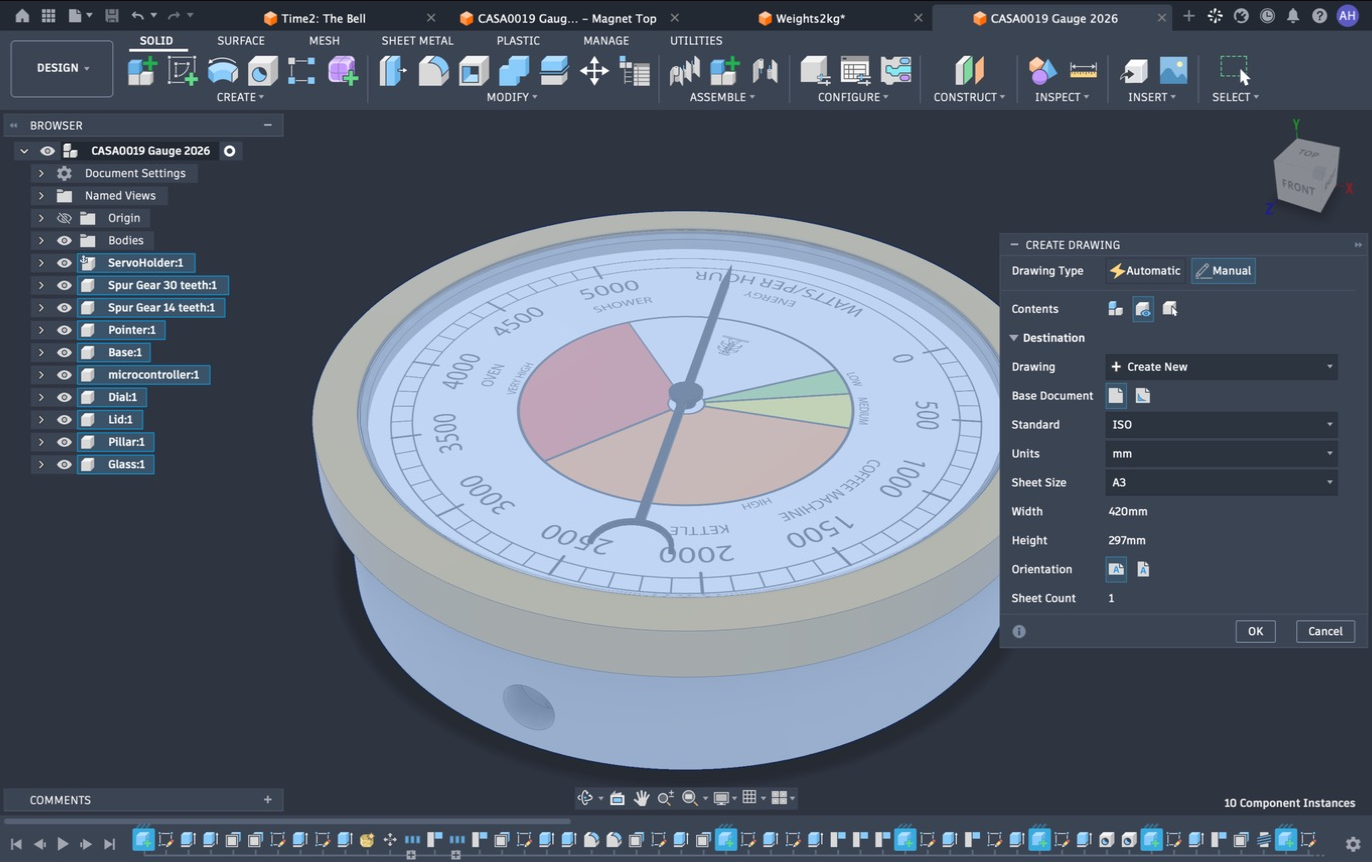Image resolution: width=1372 pixels, height=862 pixels.
Task: Click the Orbit navigation icon
Action: tap(586, 798)
